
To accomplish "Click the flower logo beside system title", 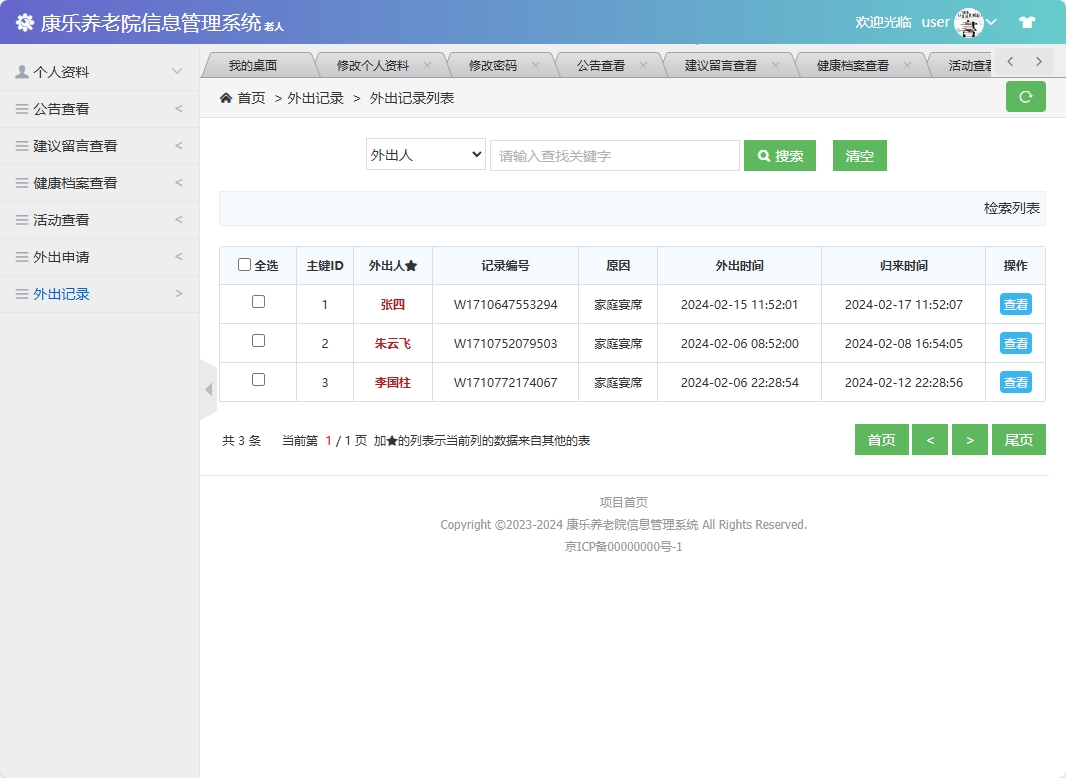I will (x=23, y=21).
